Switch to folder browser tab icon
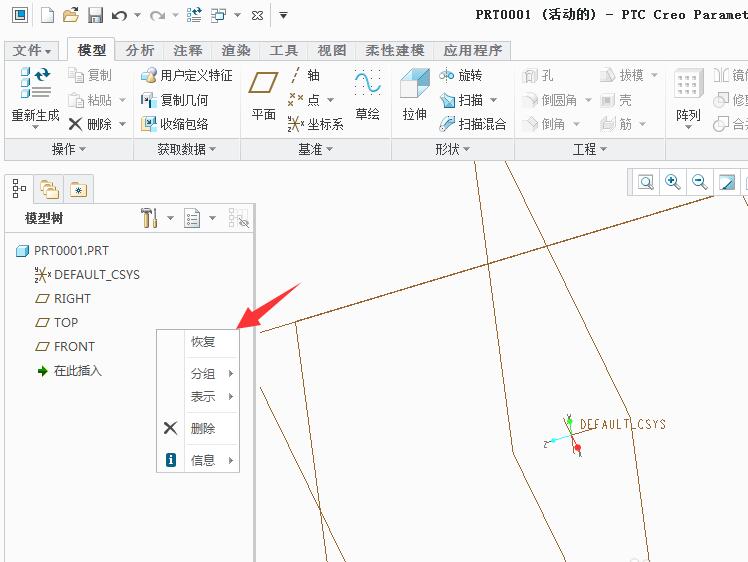The width and height of the screenshot is (748, 562). tap(49, 190)
